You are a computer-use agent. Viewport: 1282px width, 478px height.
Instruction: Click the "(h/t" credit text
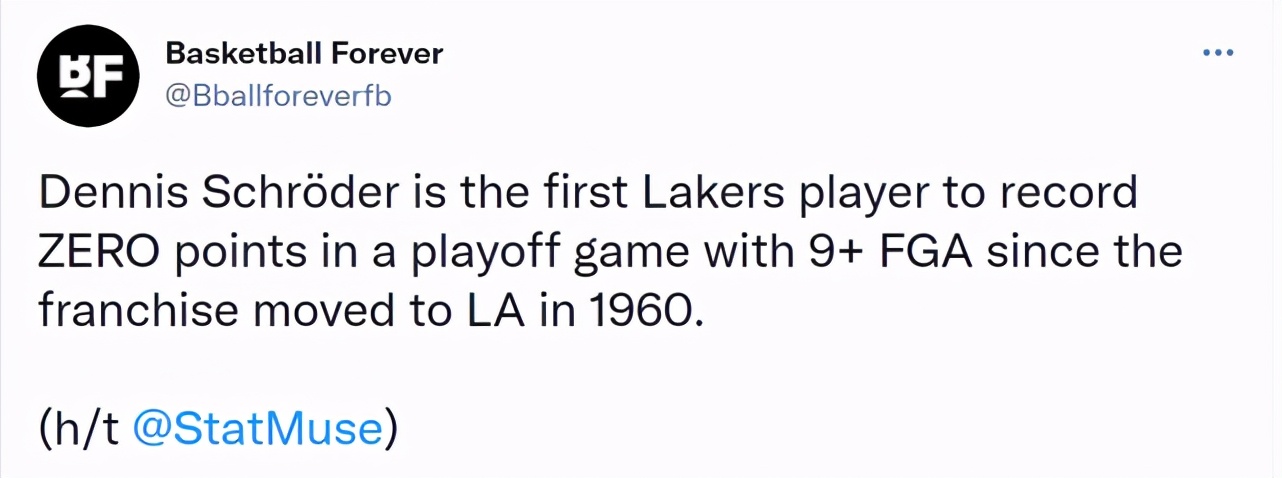point(79,429)
